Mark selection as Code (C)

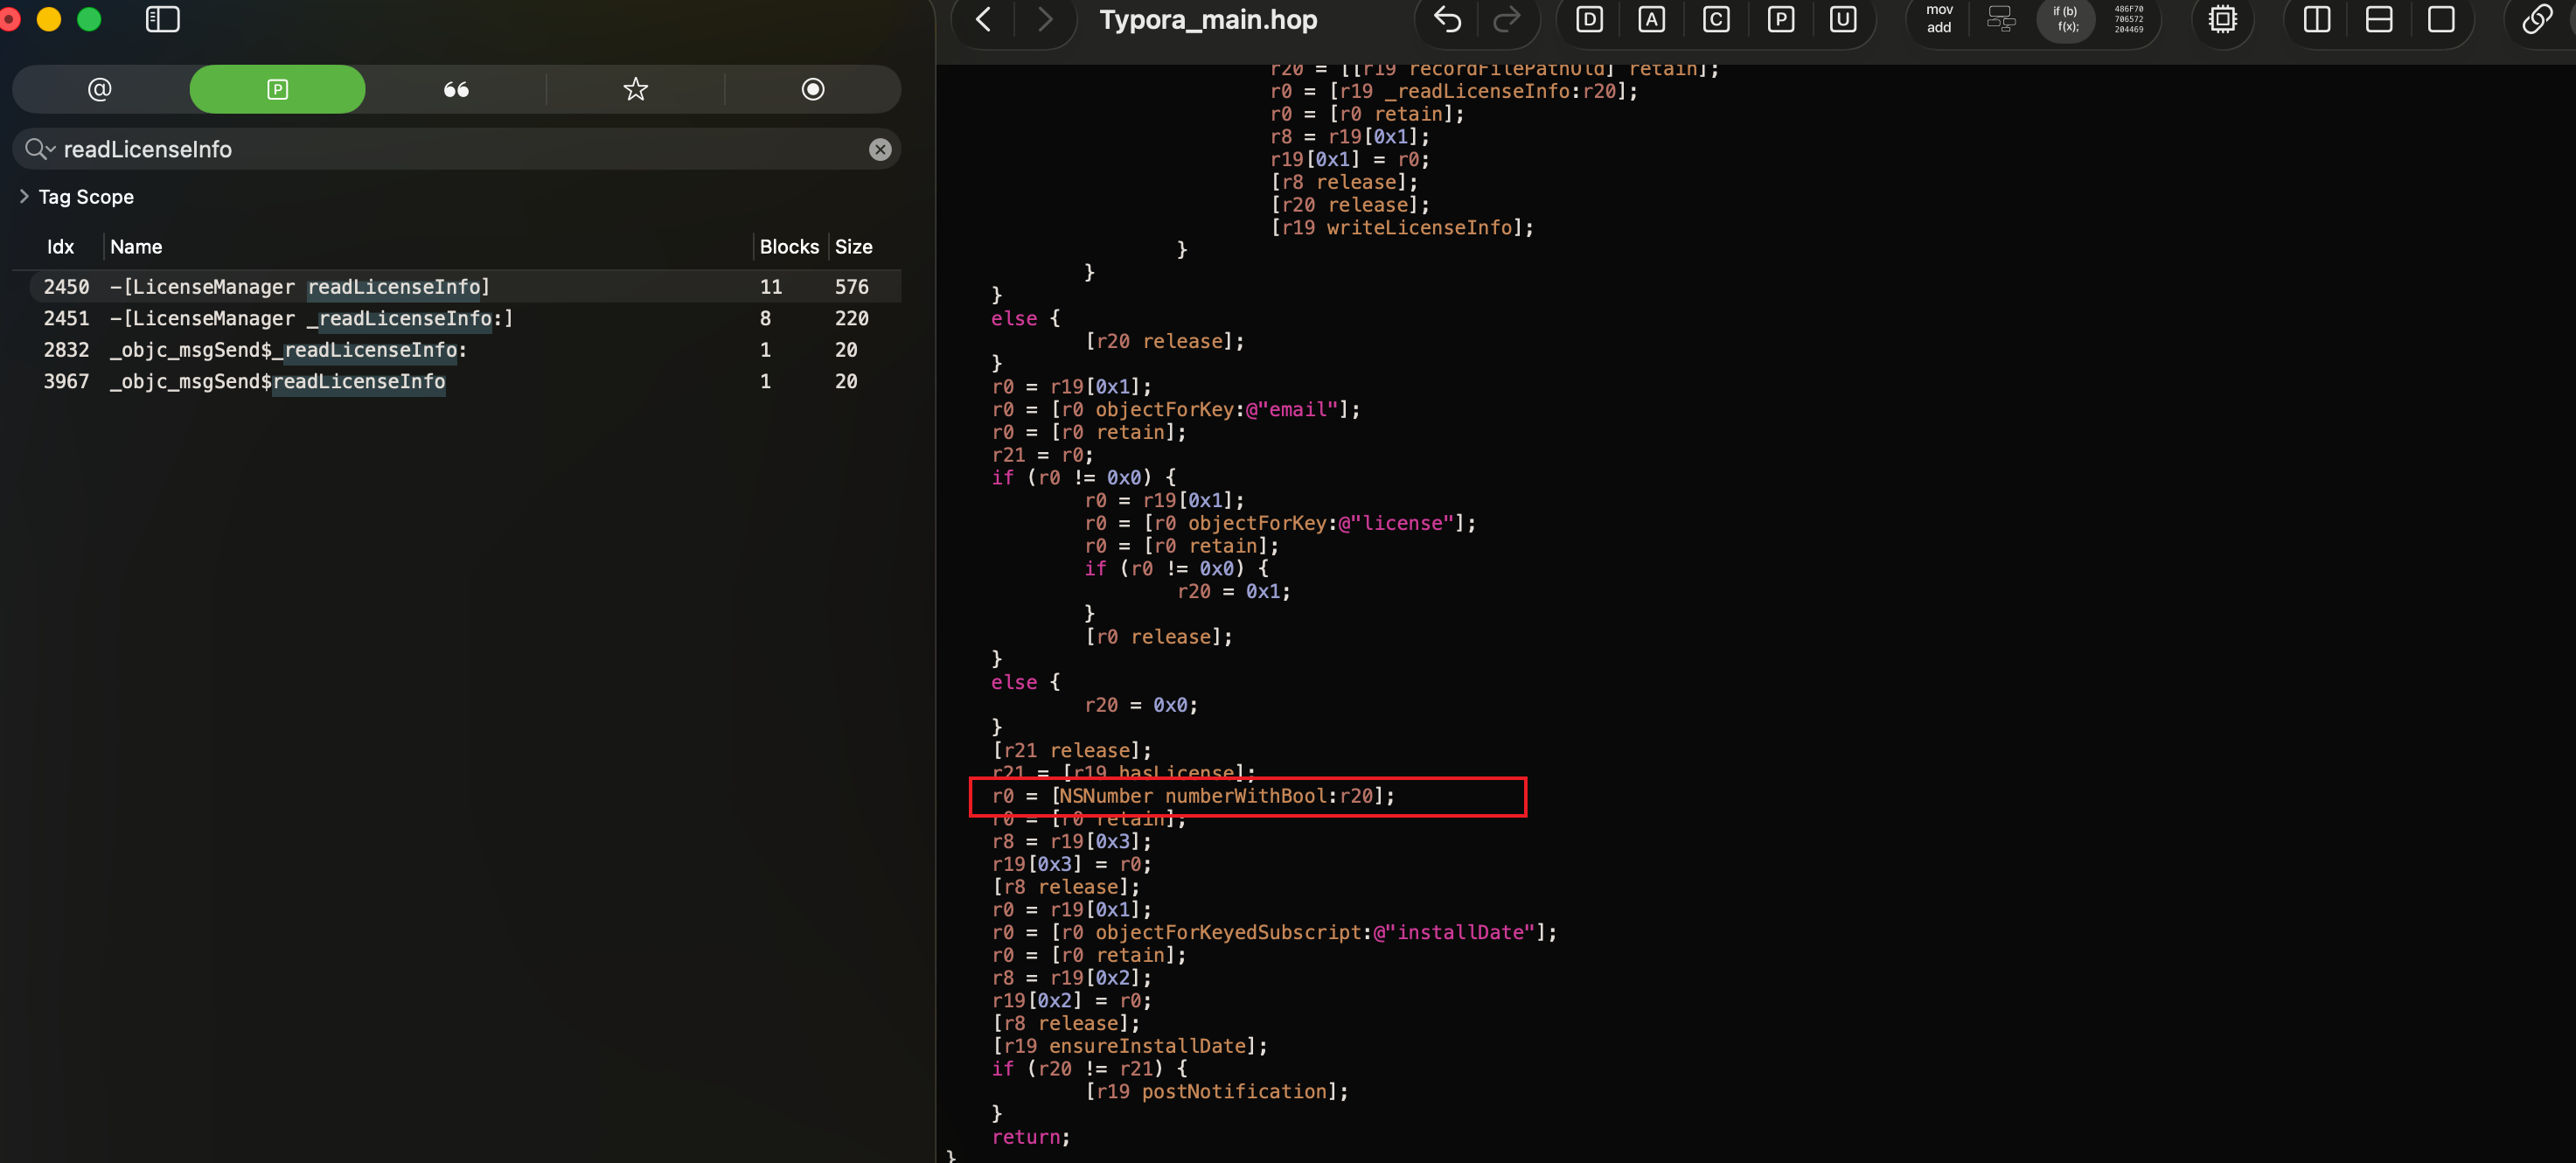click(x=1716, y=19)
